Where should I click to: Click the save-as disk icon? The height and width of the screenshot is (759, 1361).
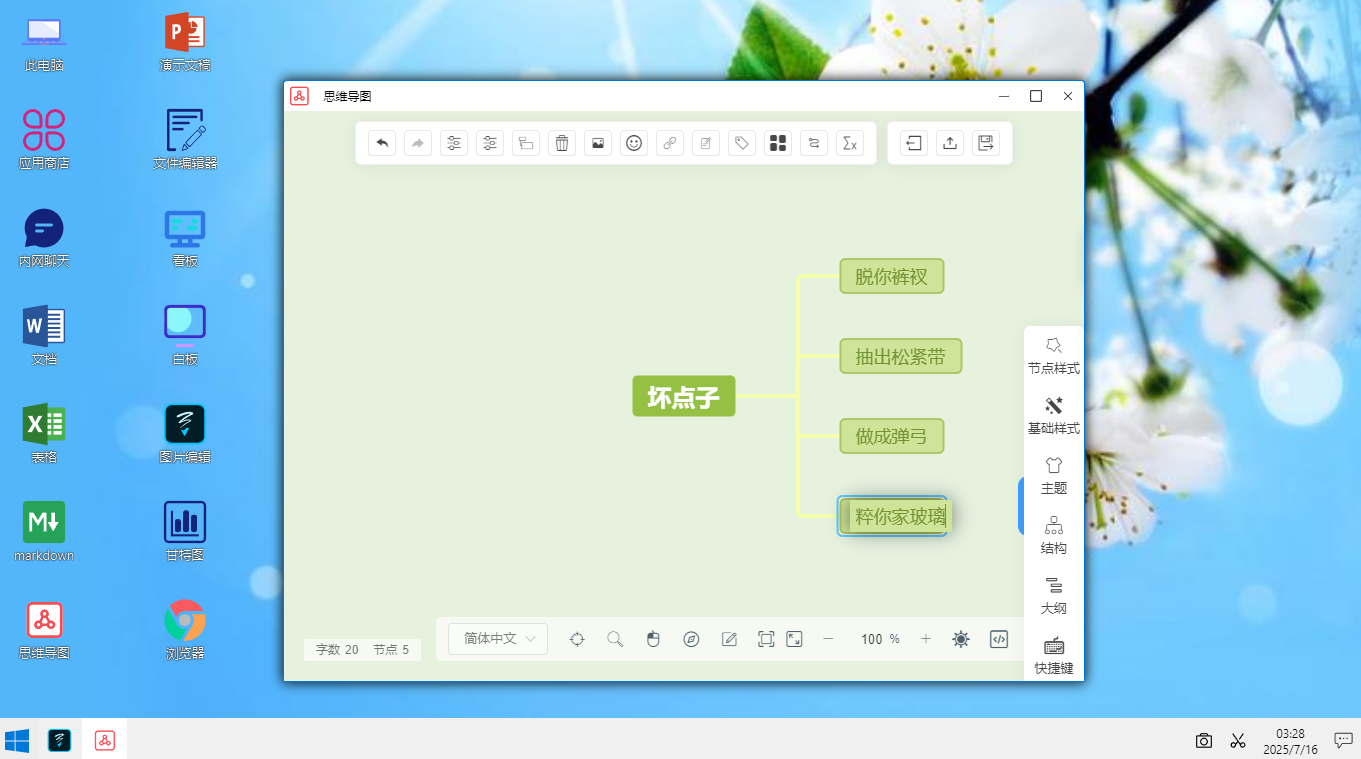pos(986,143)
